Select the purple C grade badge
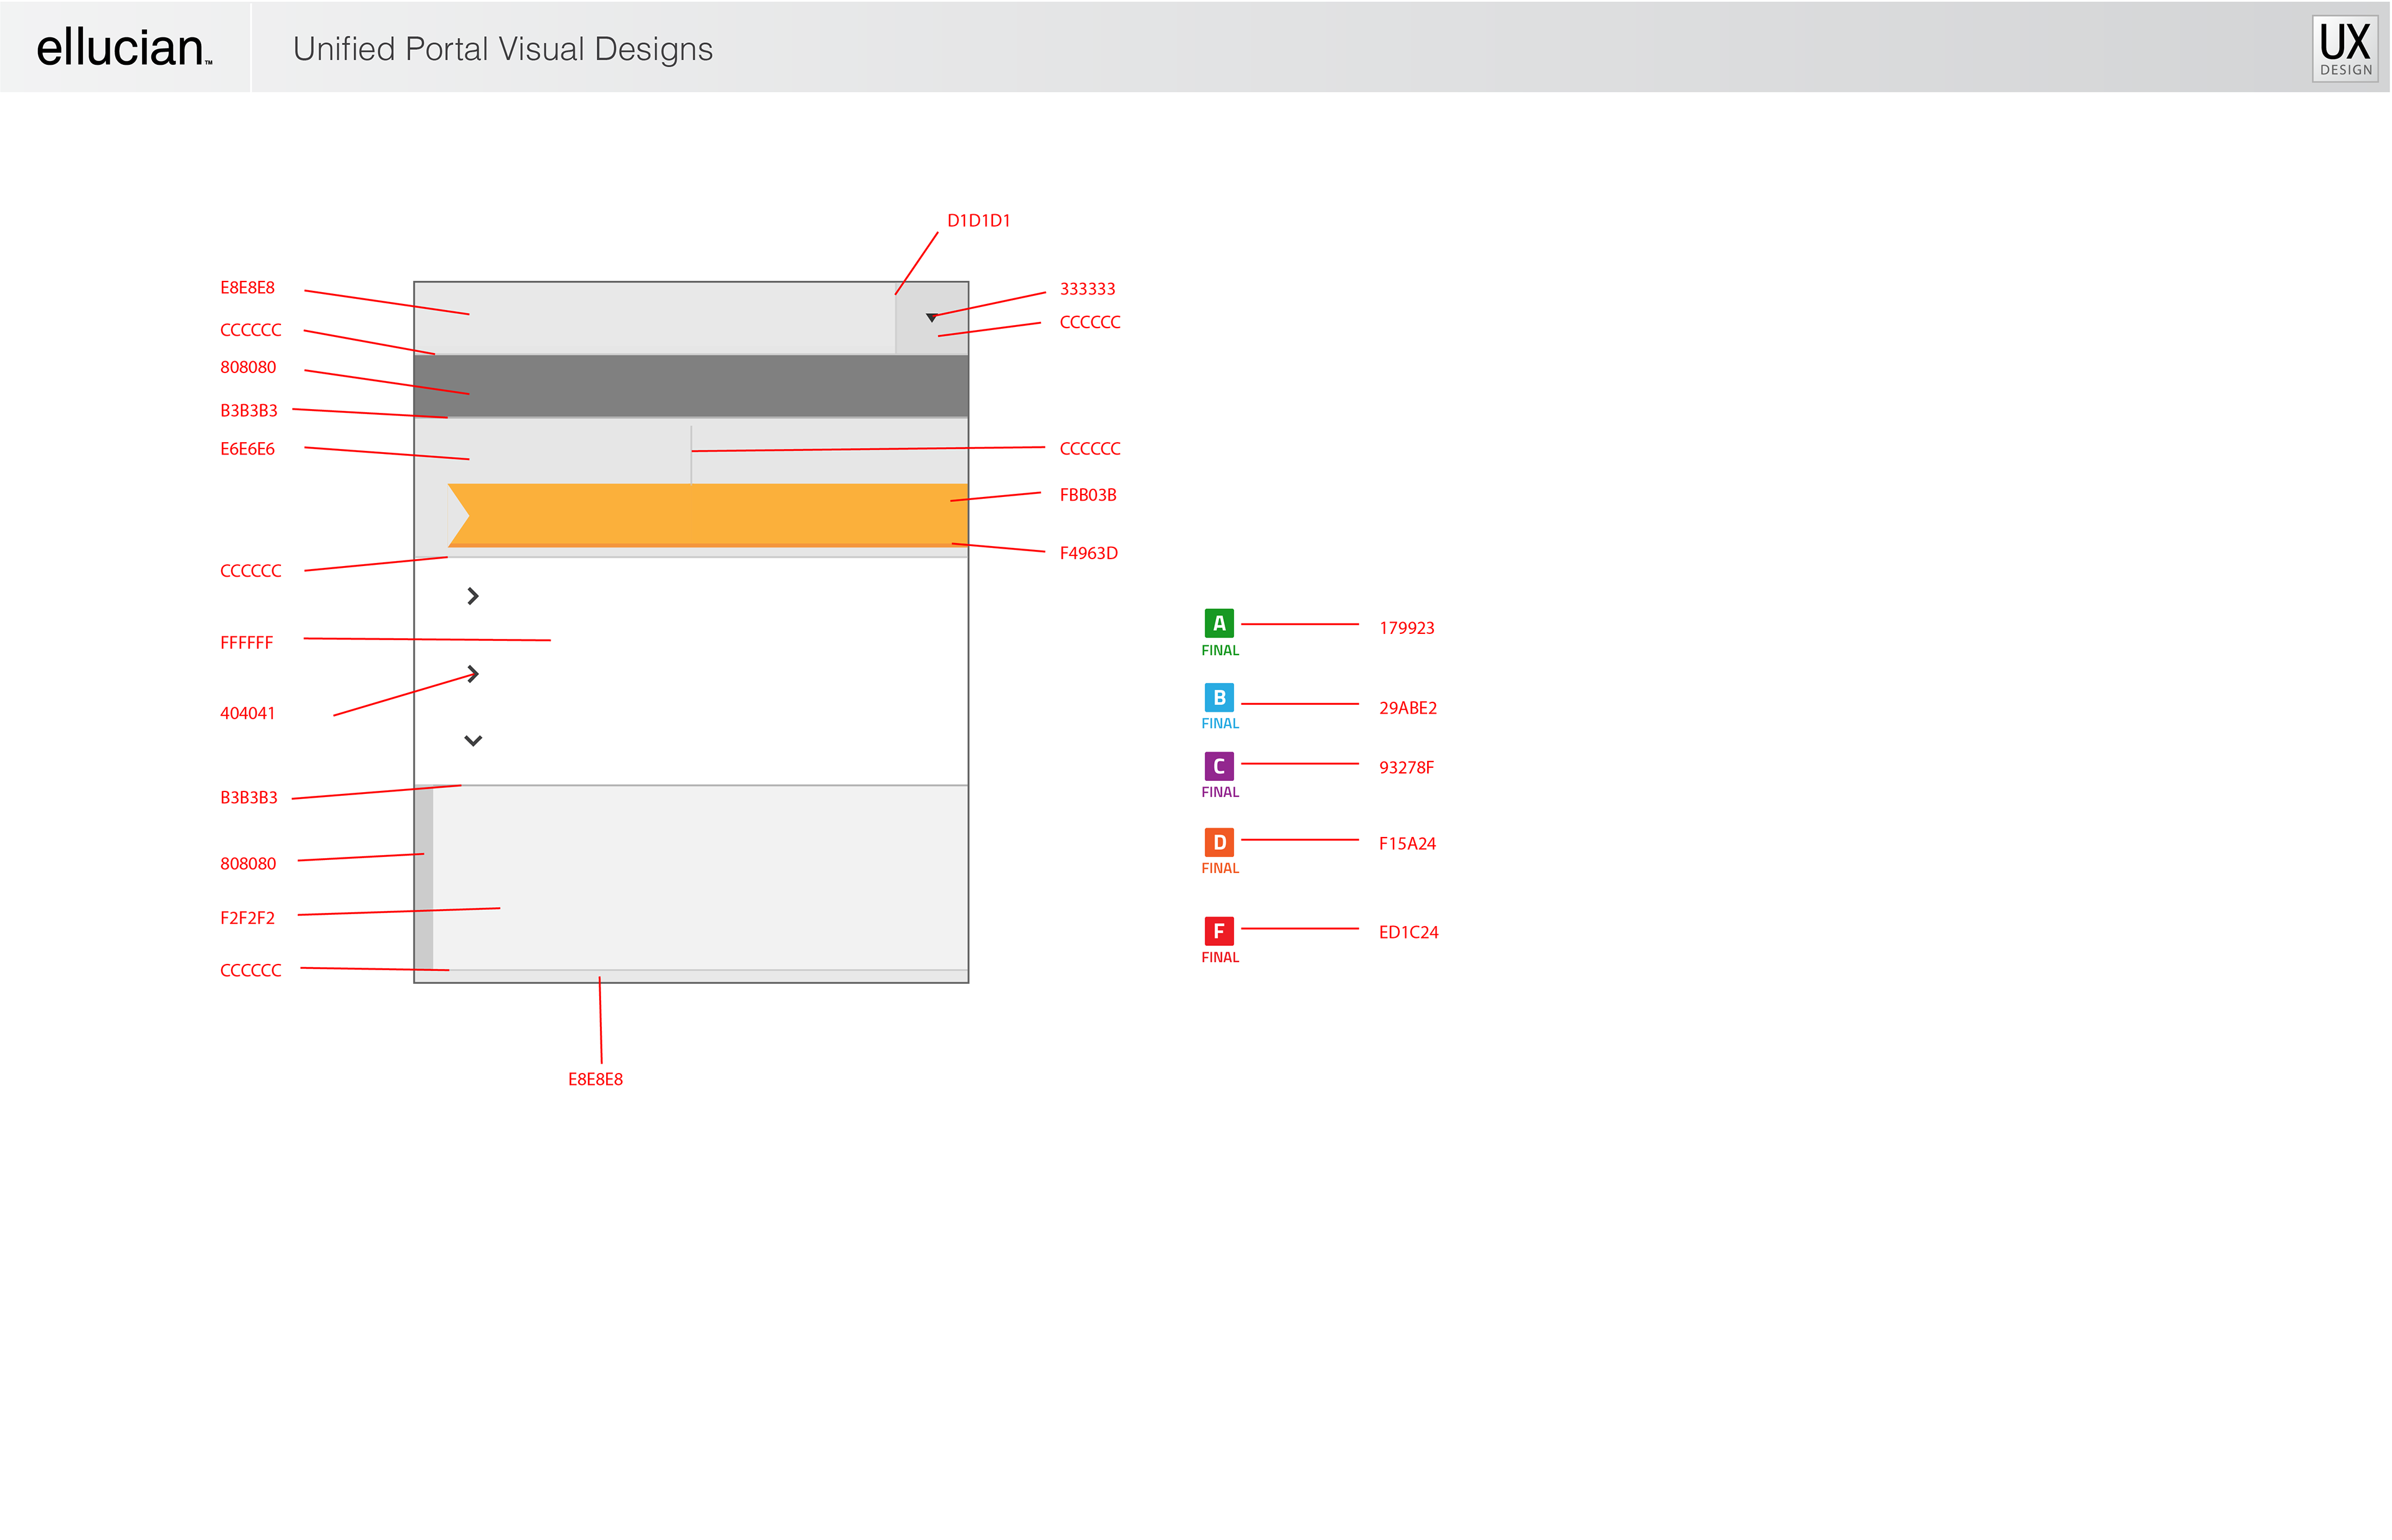This screenshot has height=1540, width=2392. [1218, 766]
